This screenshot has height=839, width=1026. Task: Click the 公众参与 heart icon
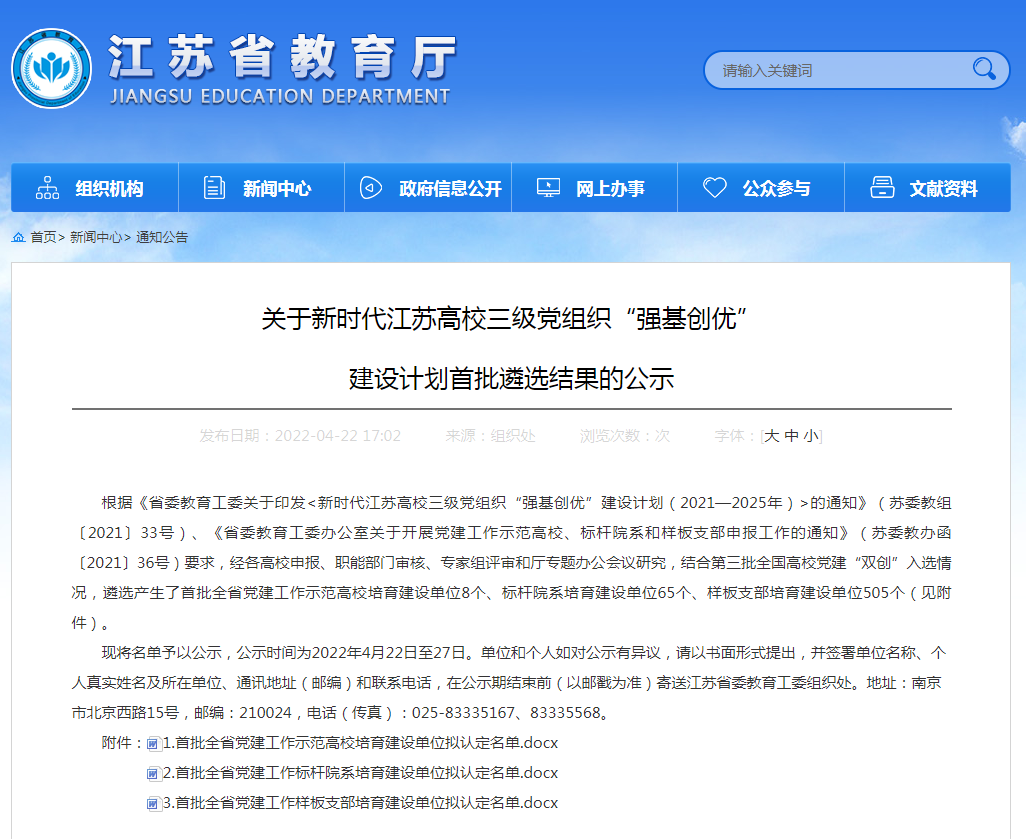pyautogui.click(x=714, y=188)
